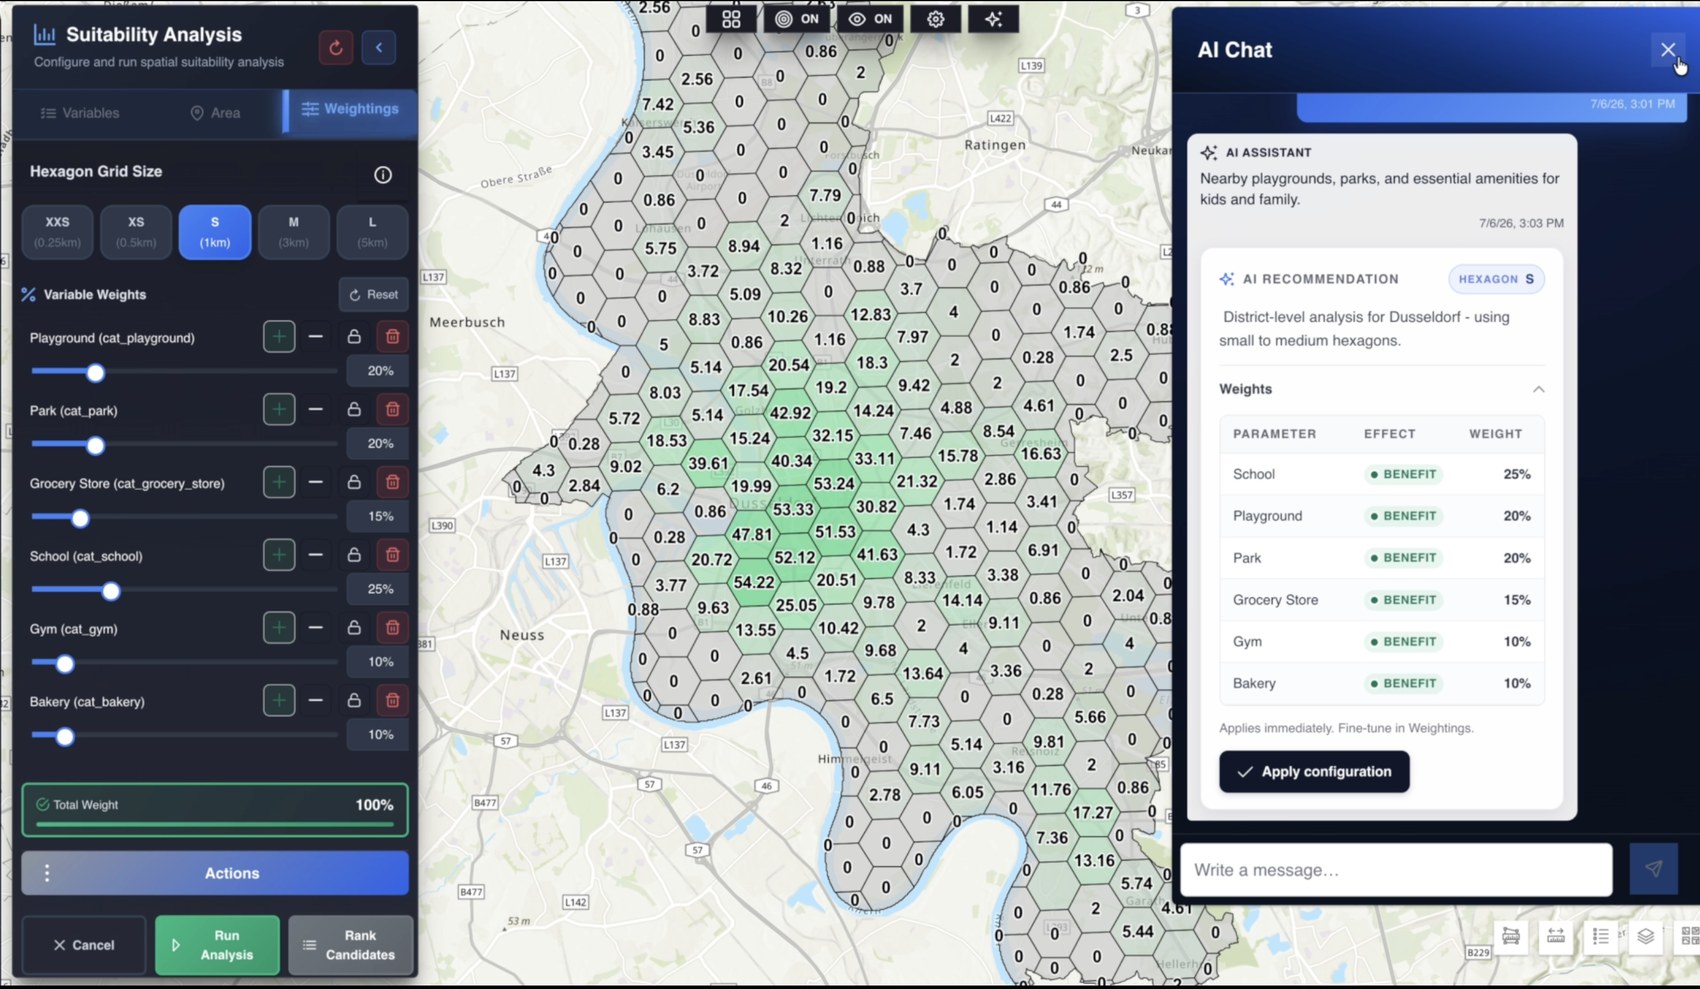Reset the variable weights
Viewport: 1700px width, 989px height.
[374, 295]
